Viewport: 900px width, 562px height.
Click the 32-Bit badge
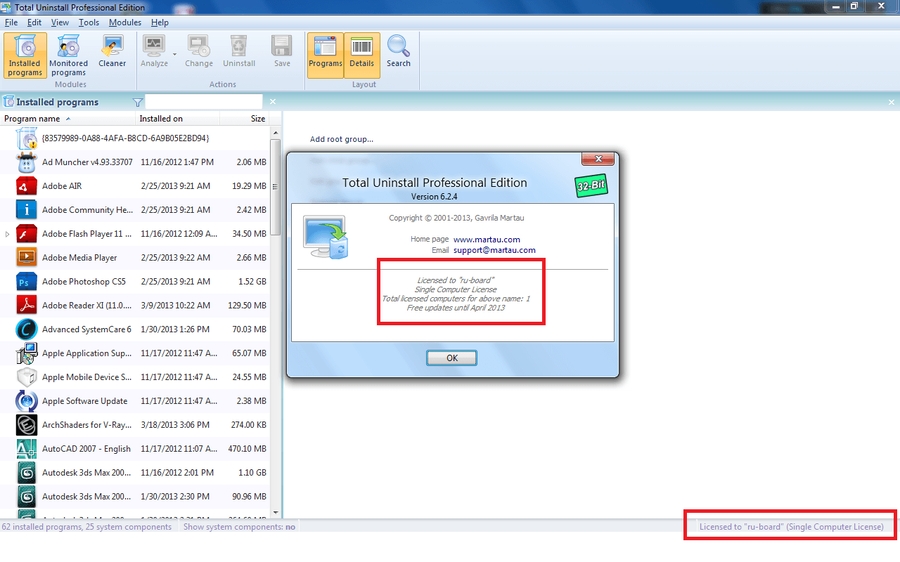pos(591,186)
